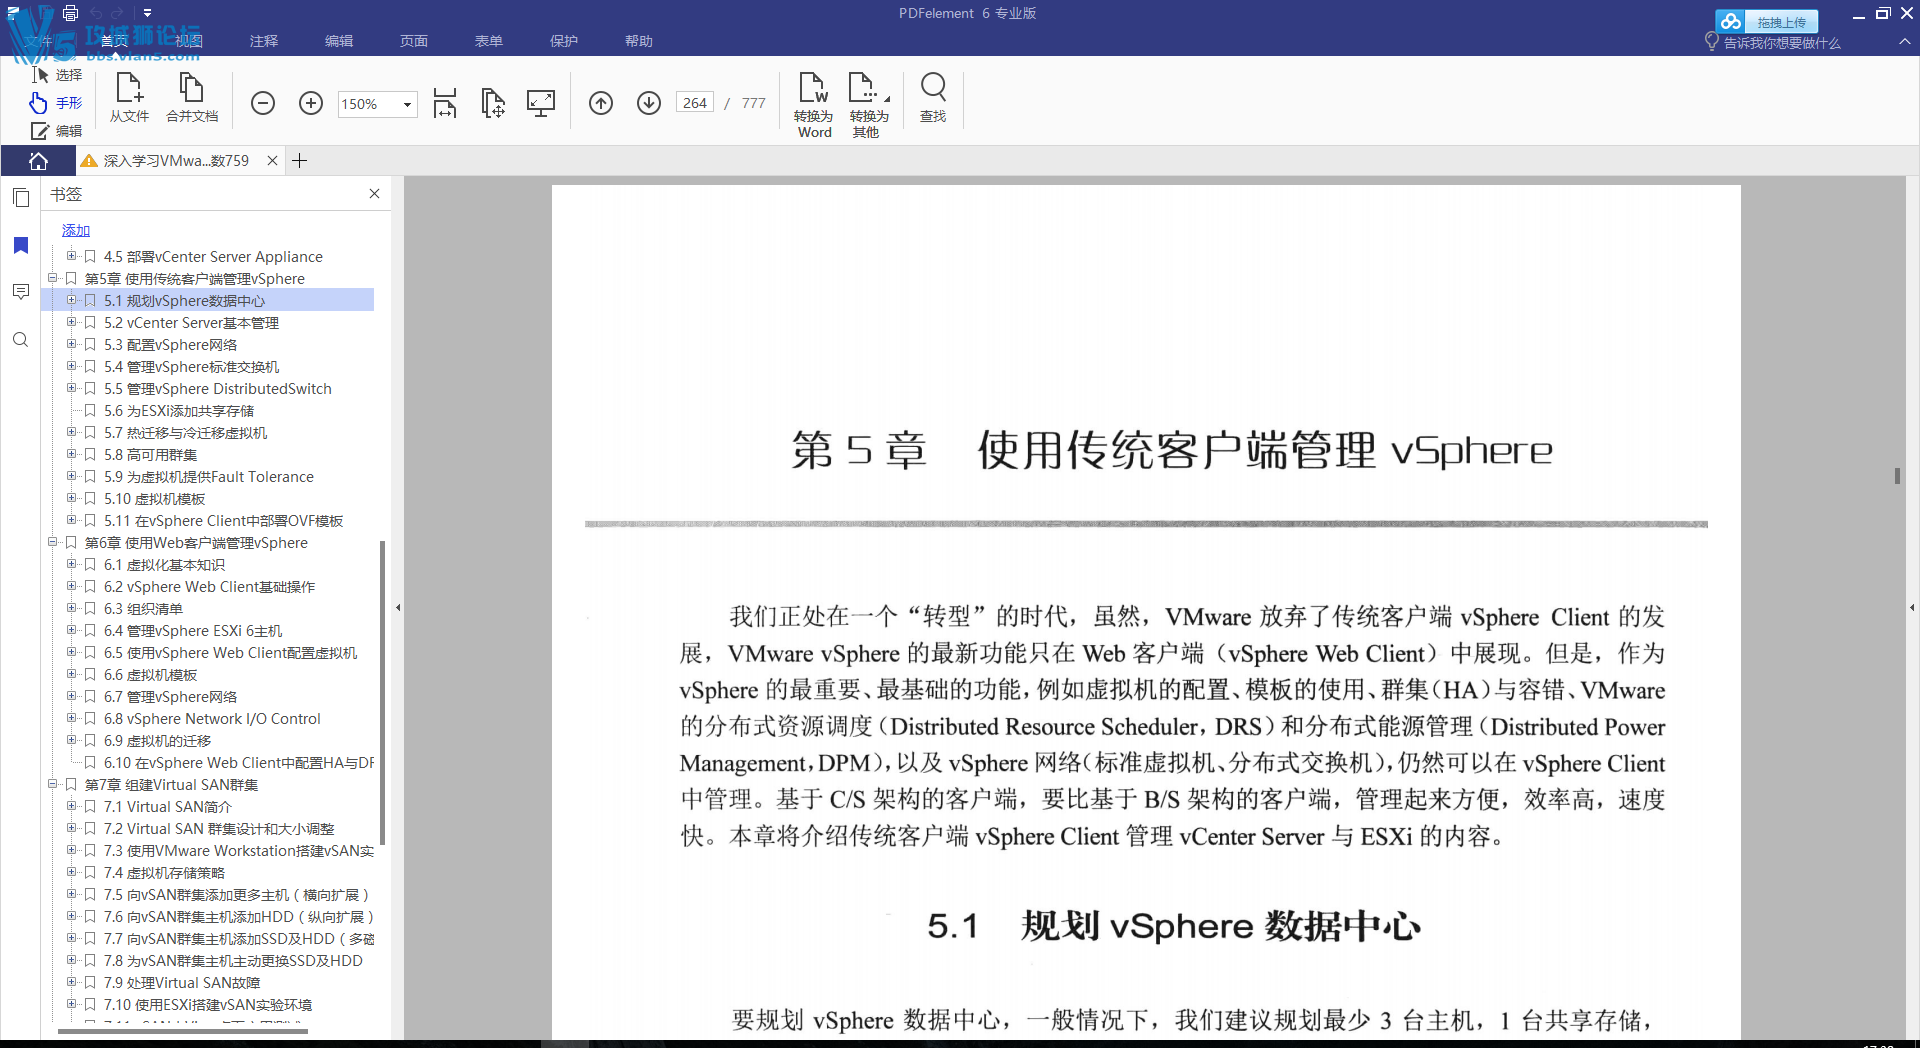Go to next page with the down arrow
The height and width of the screenshot is (1048, 1920).
(x=648, y=103)
